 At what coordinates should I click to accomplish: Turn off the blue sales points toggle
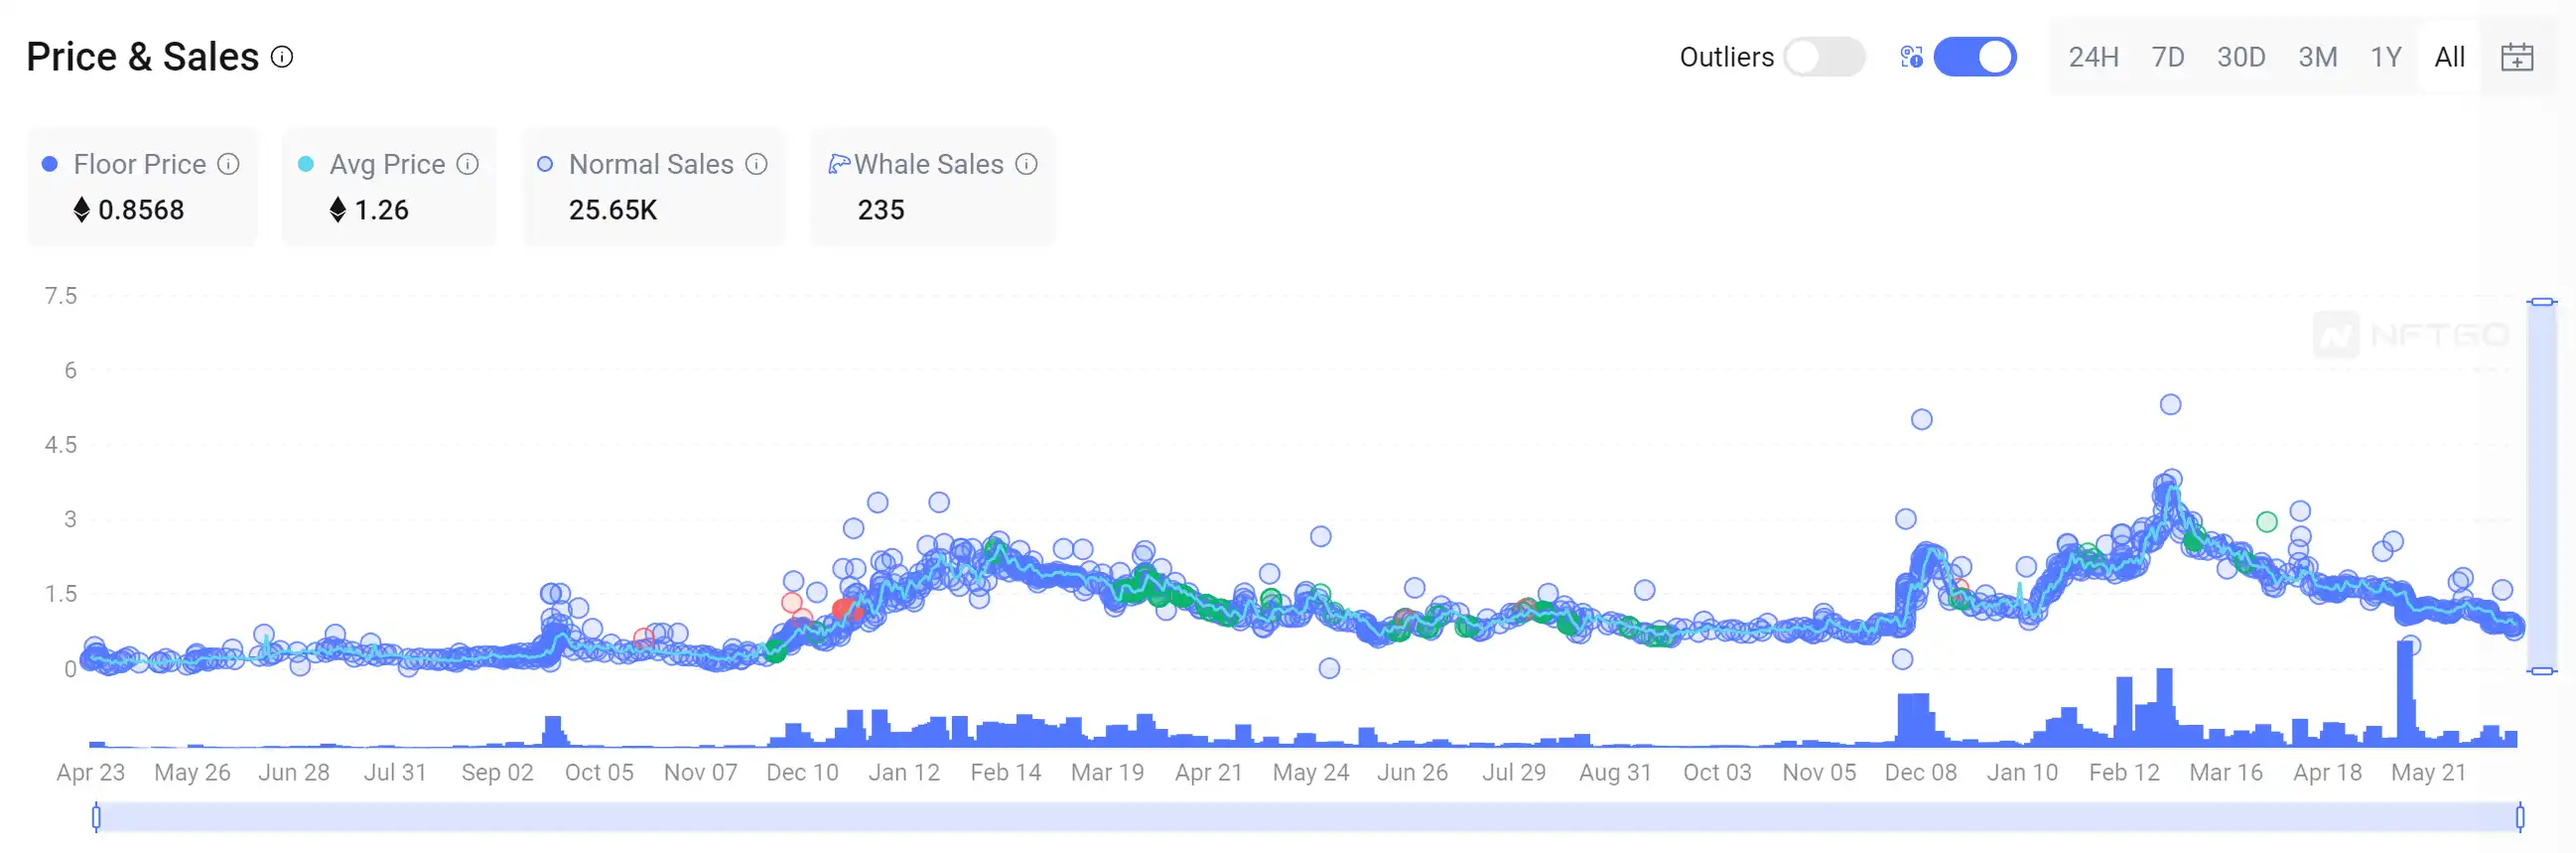pos(1974,57)
